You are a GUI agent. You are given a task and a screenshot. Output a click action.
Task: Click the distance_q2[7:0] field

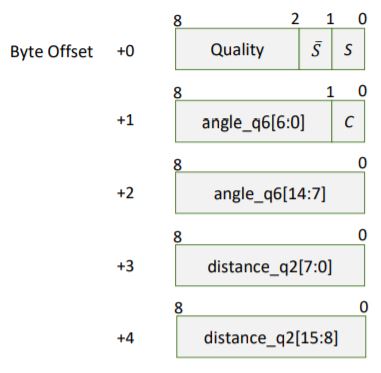tap(270, 265)
